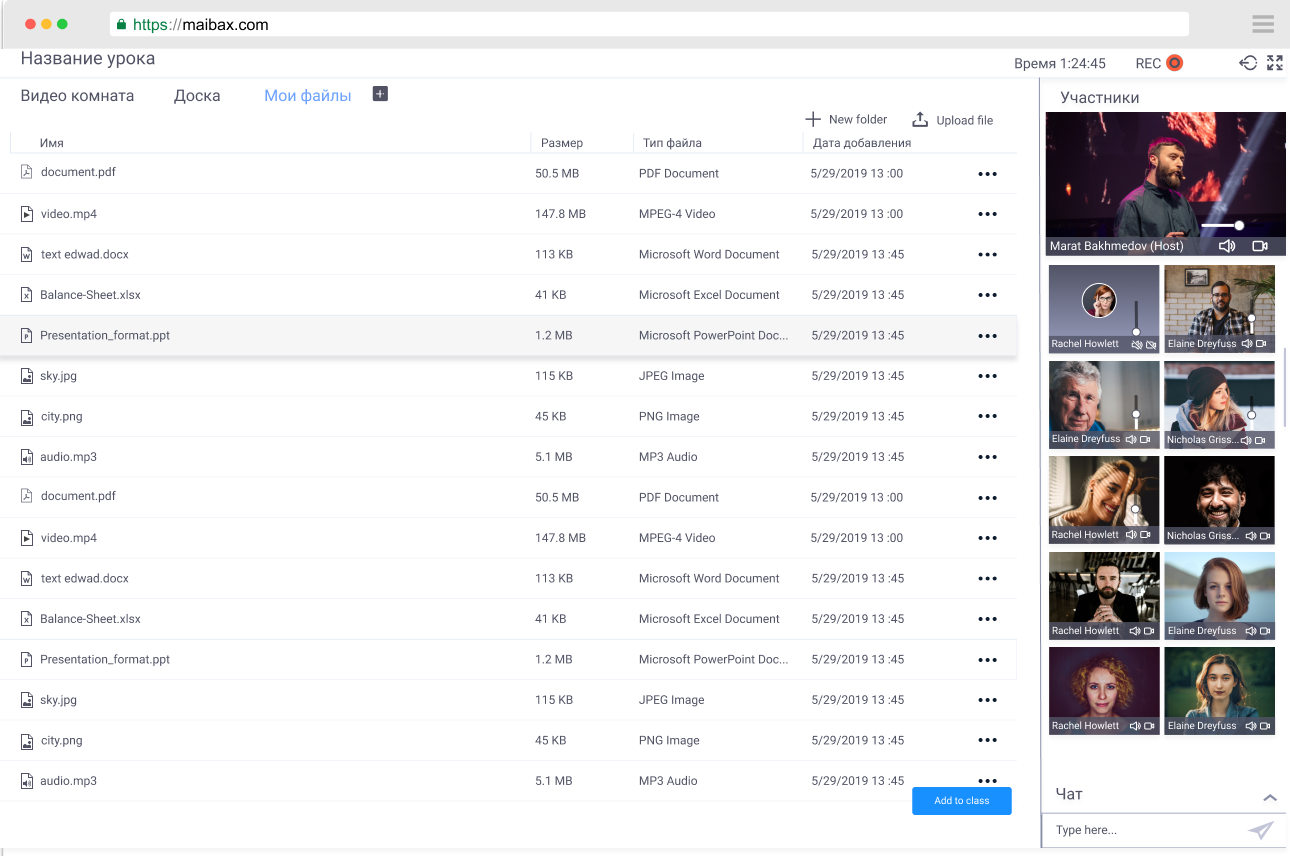Mute the grey-haired Elaine Dreyfuss participant
Screen dimensions: 1290x856
pyautogui.click(x=1131, y=439)
